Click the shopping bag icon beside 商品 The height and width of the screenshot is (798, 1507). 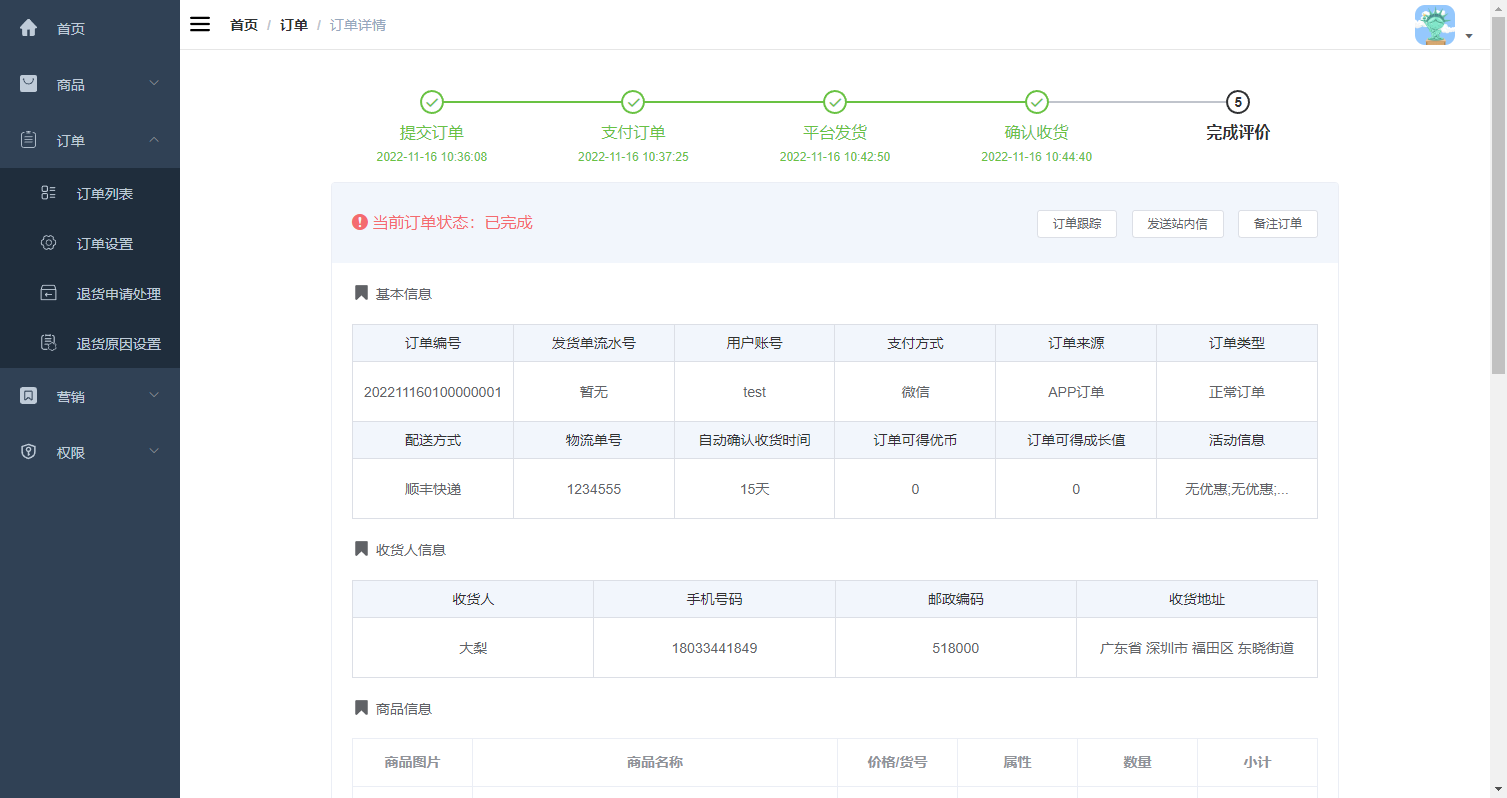point(29,84)
